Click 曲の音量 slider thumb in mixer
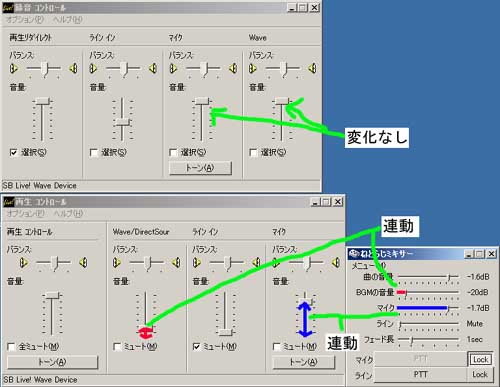This screenshot has height=387, width=500. pyautogui.click(x=449, y=277)
